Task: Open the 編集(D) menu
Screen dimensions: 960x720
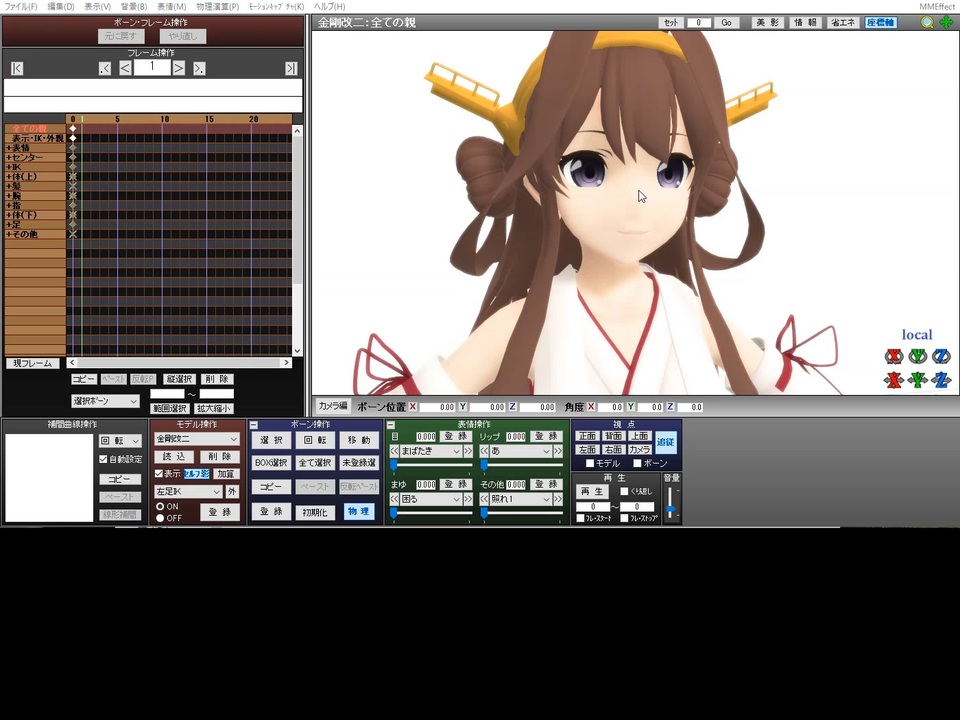Action: point(61,6)
